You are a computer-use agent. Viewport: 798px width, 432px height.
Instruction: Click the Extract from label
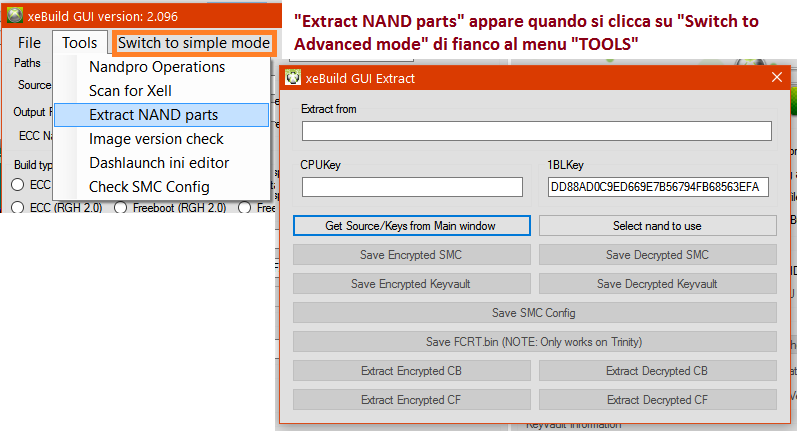[x=328, y=109]
